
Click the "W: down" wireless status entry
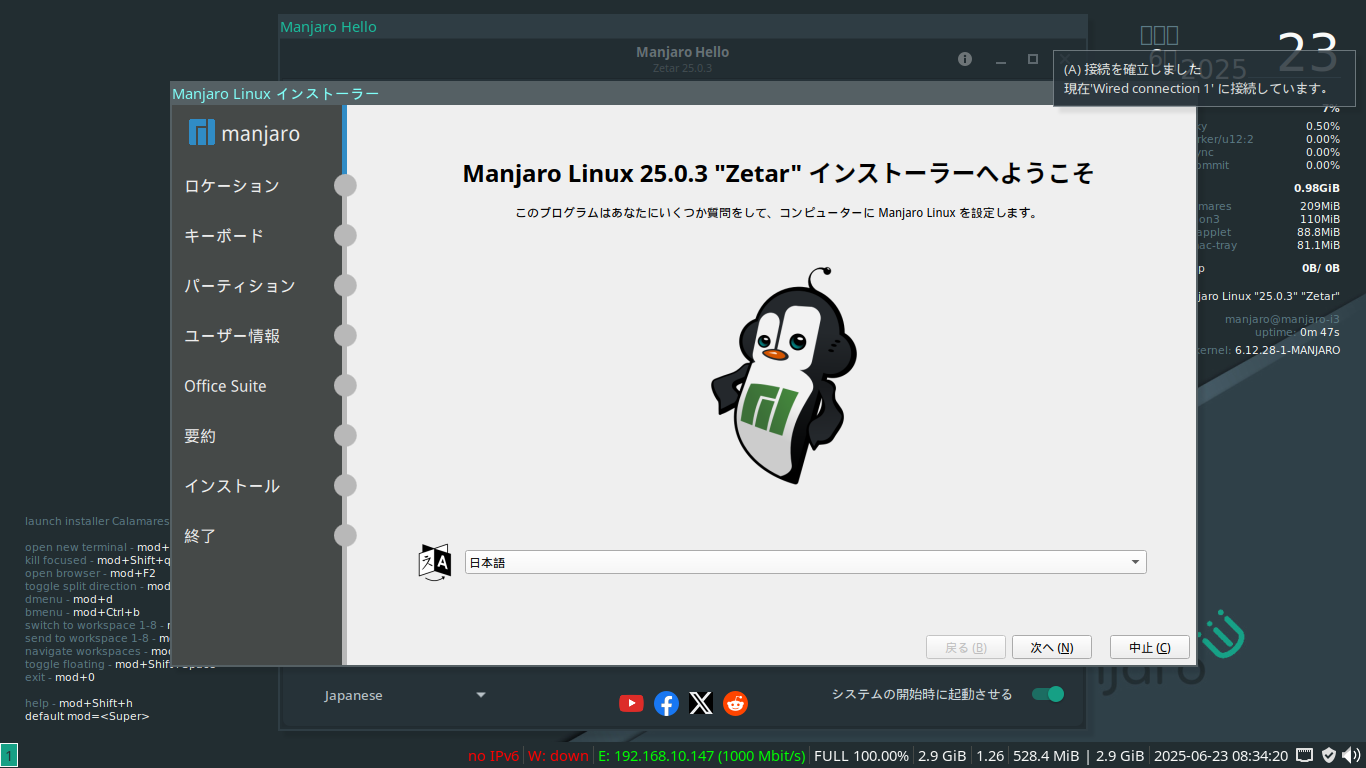tap(558, 756)
